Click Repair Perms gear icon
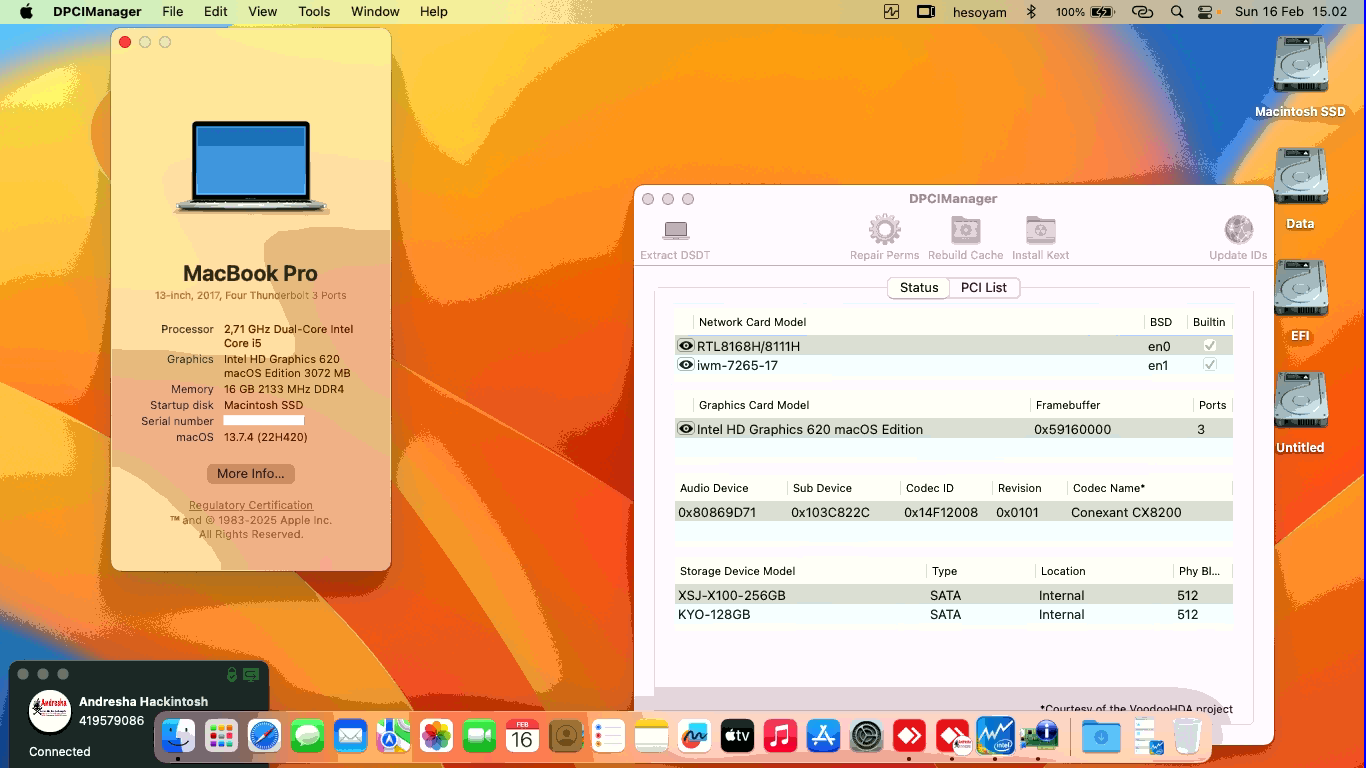The image size is (1366, 768). [x=885, y=230]
